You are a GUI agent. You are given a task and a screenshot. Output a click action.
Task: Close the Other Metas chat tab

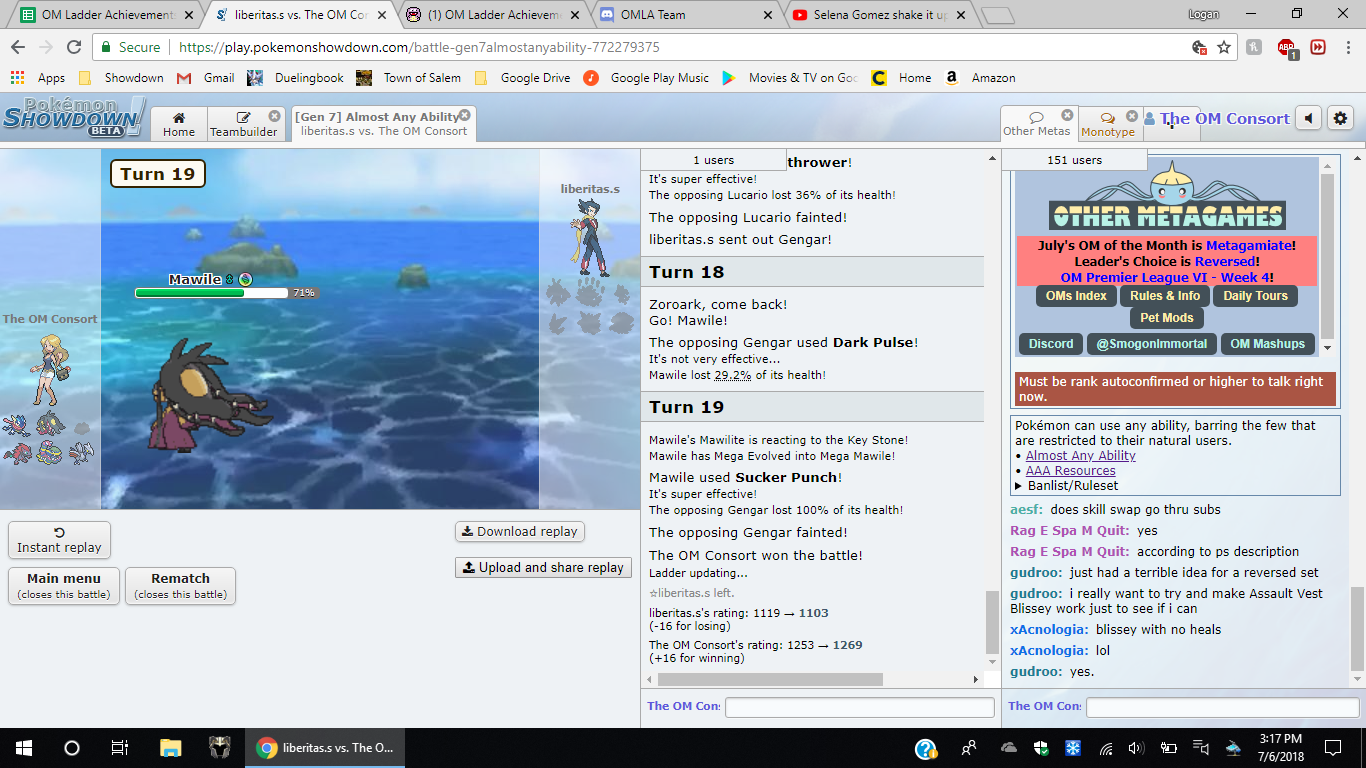click(1067, 116)
